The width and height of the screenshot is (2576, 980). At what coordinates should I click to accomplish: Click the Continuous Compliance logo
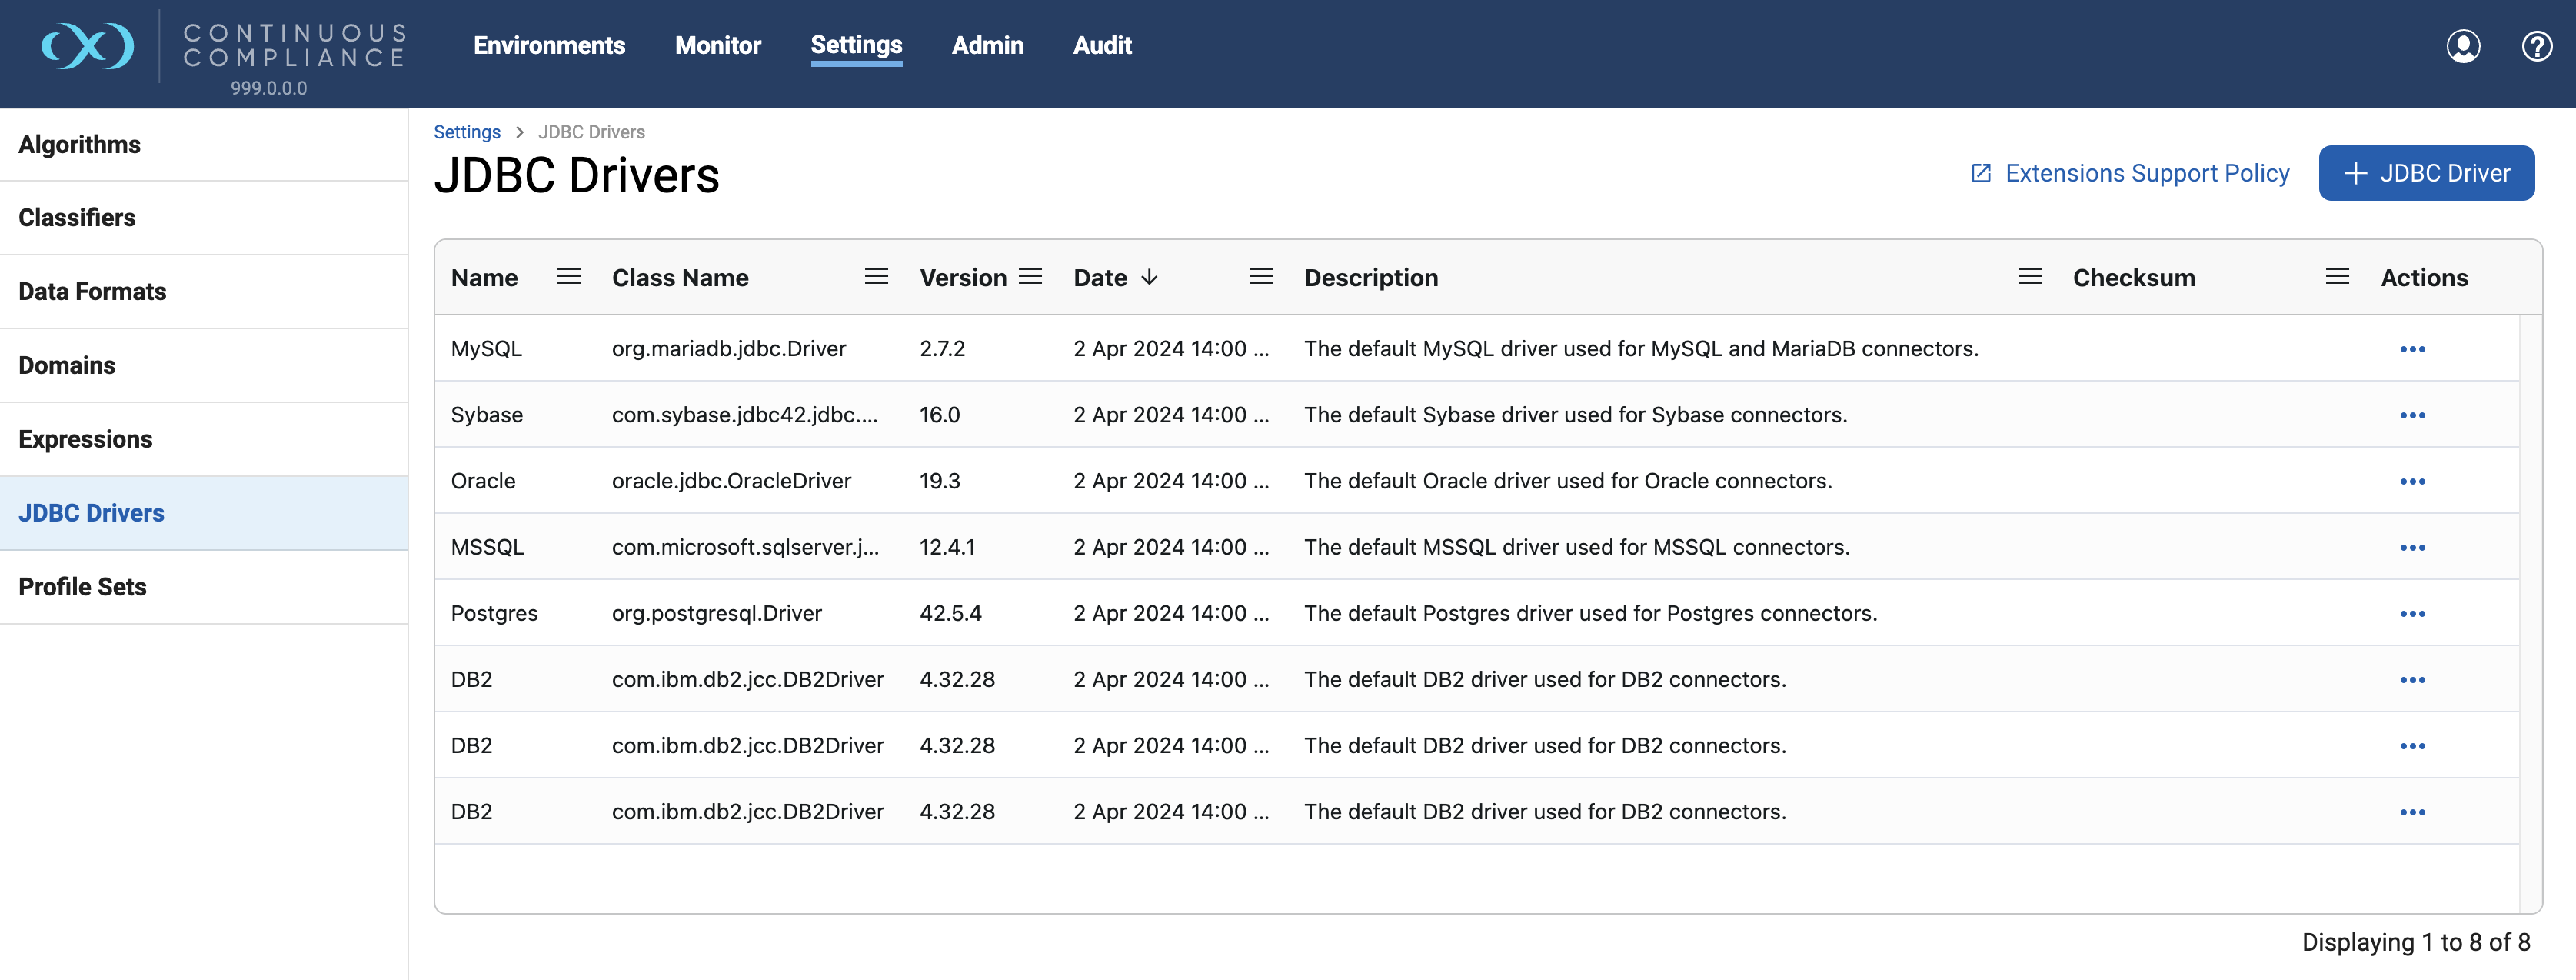tap(88, 46)
